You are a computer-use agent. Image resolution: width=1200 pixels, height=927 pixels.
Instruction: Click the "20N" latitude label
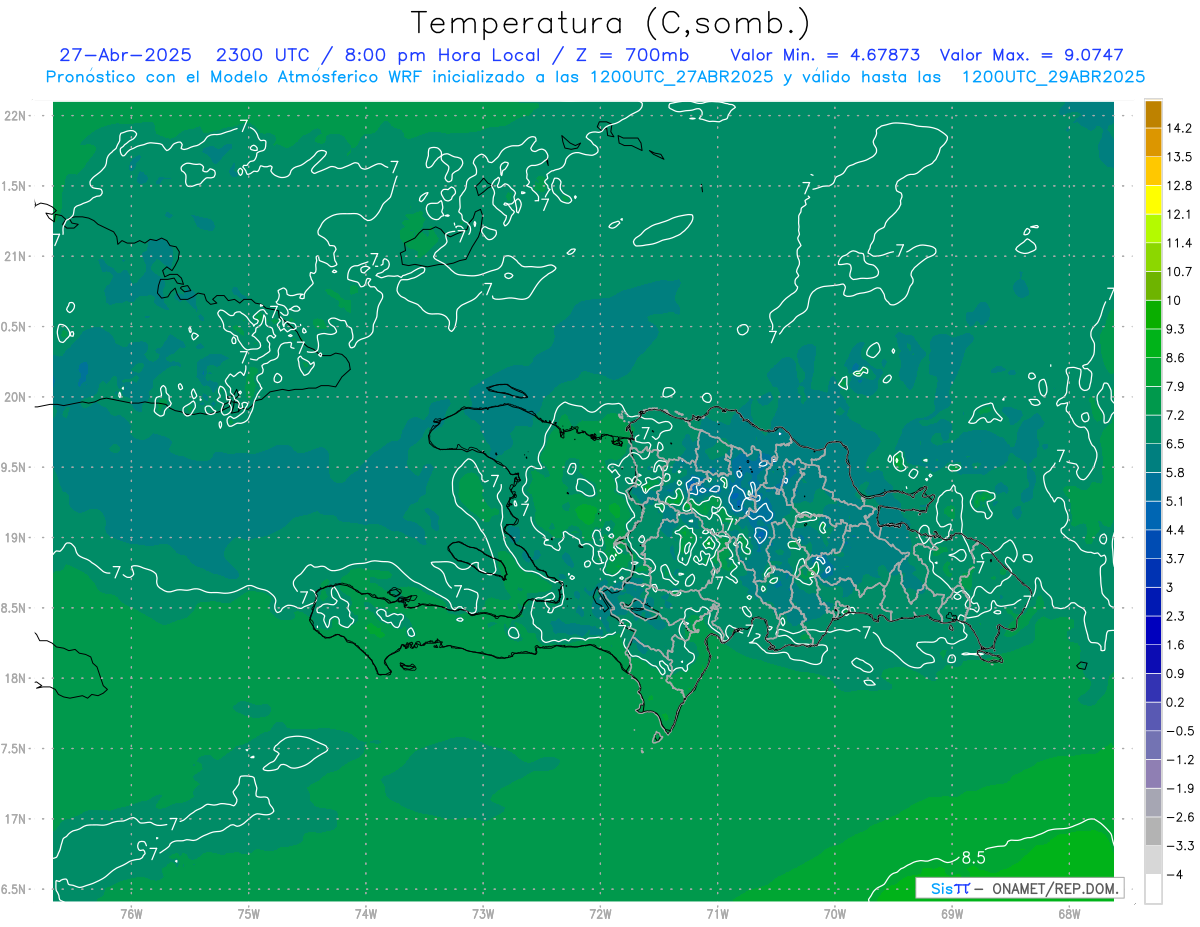[x=15, y=397]
